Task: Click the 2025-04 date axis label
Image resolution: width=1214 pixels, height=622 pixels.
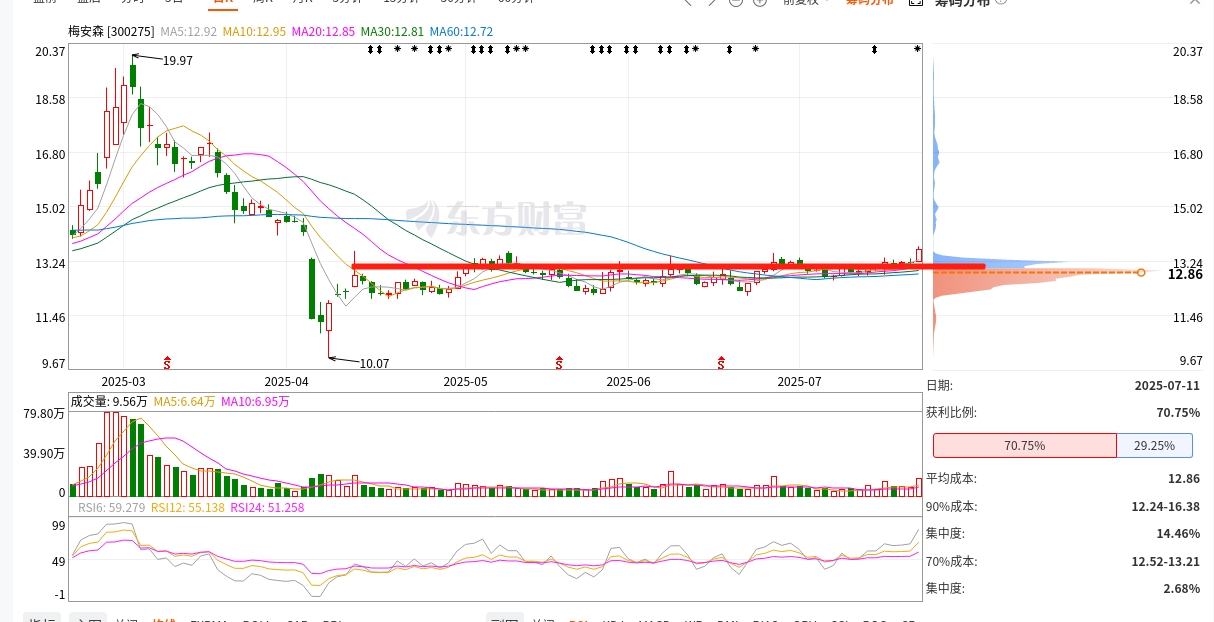Action: [x=287, y=382]
